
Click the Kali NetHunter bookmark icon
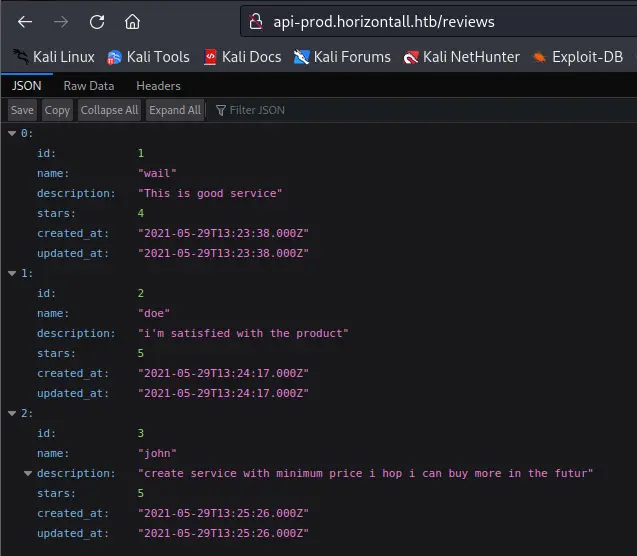tap(411, 57)
